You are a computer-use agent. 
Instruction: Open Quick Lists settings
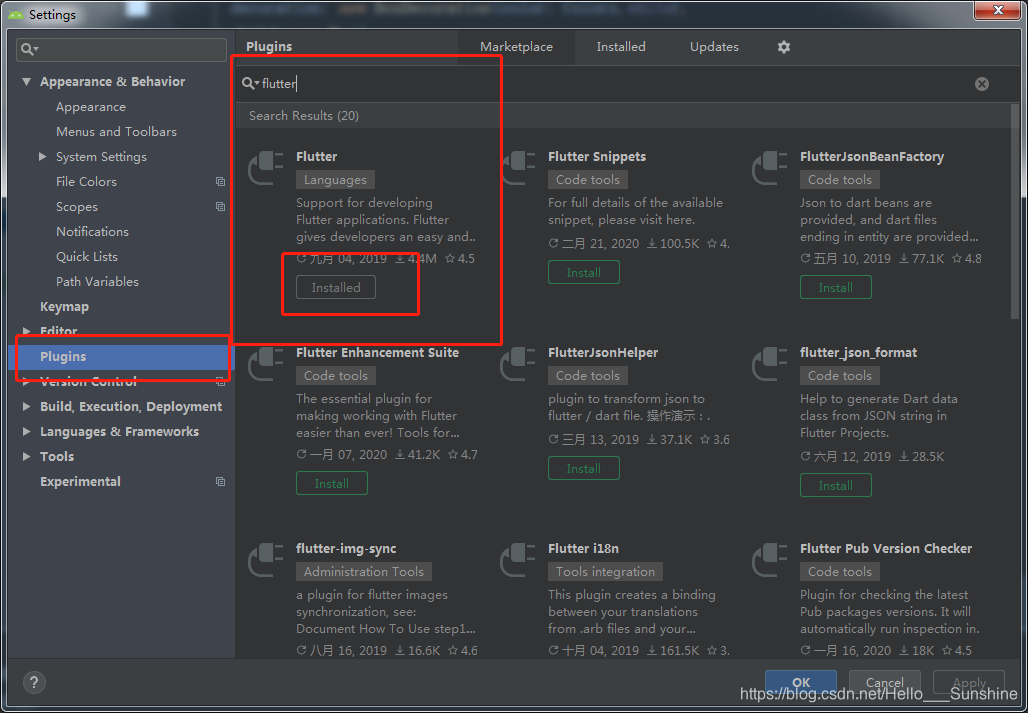pos(87,256)
